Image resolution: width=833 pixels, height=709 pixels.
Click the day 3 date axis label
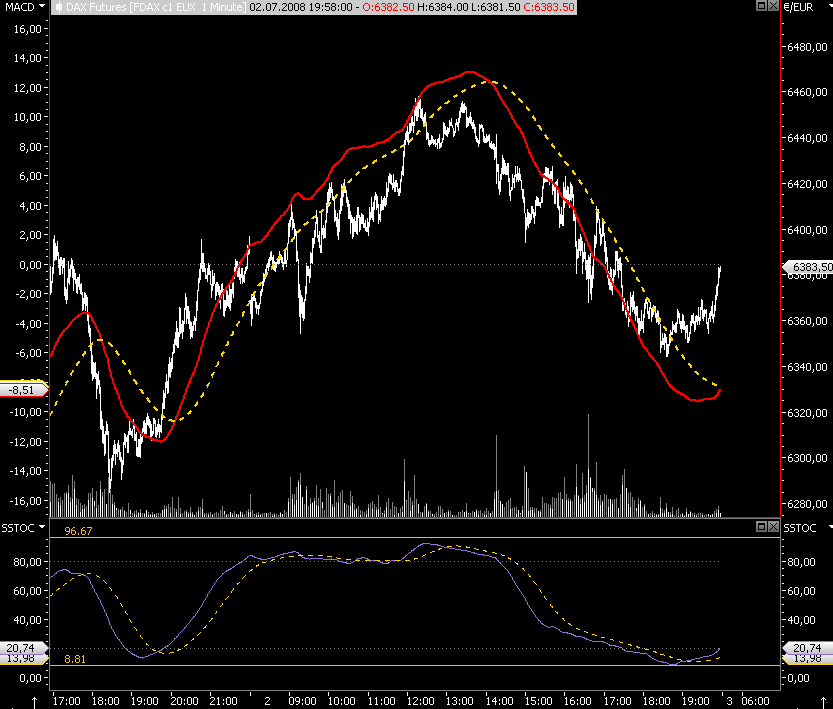tap(729, 701)
